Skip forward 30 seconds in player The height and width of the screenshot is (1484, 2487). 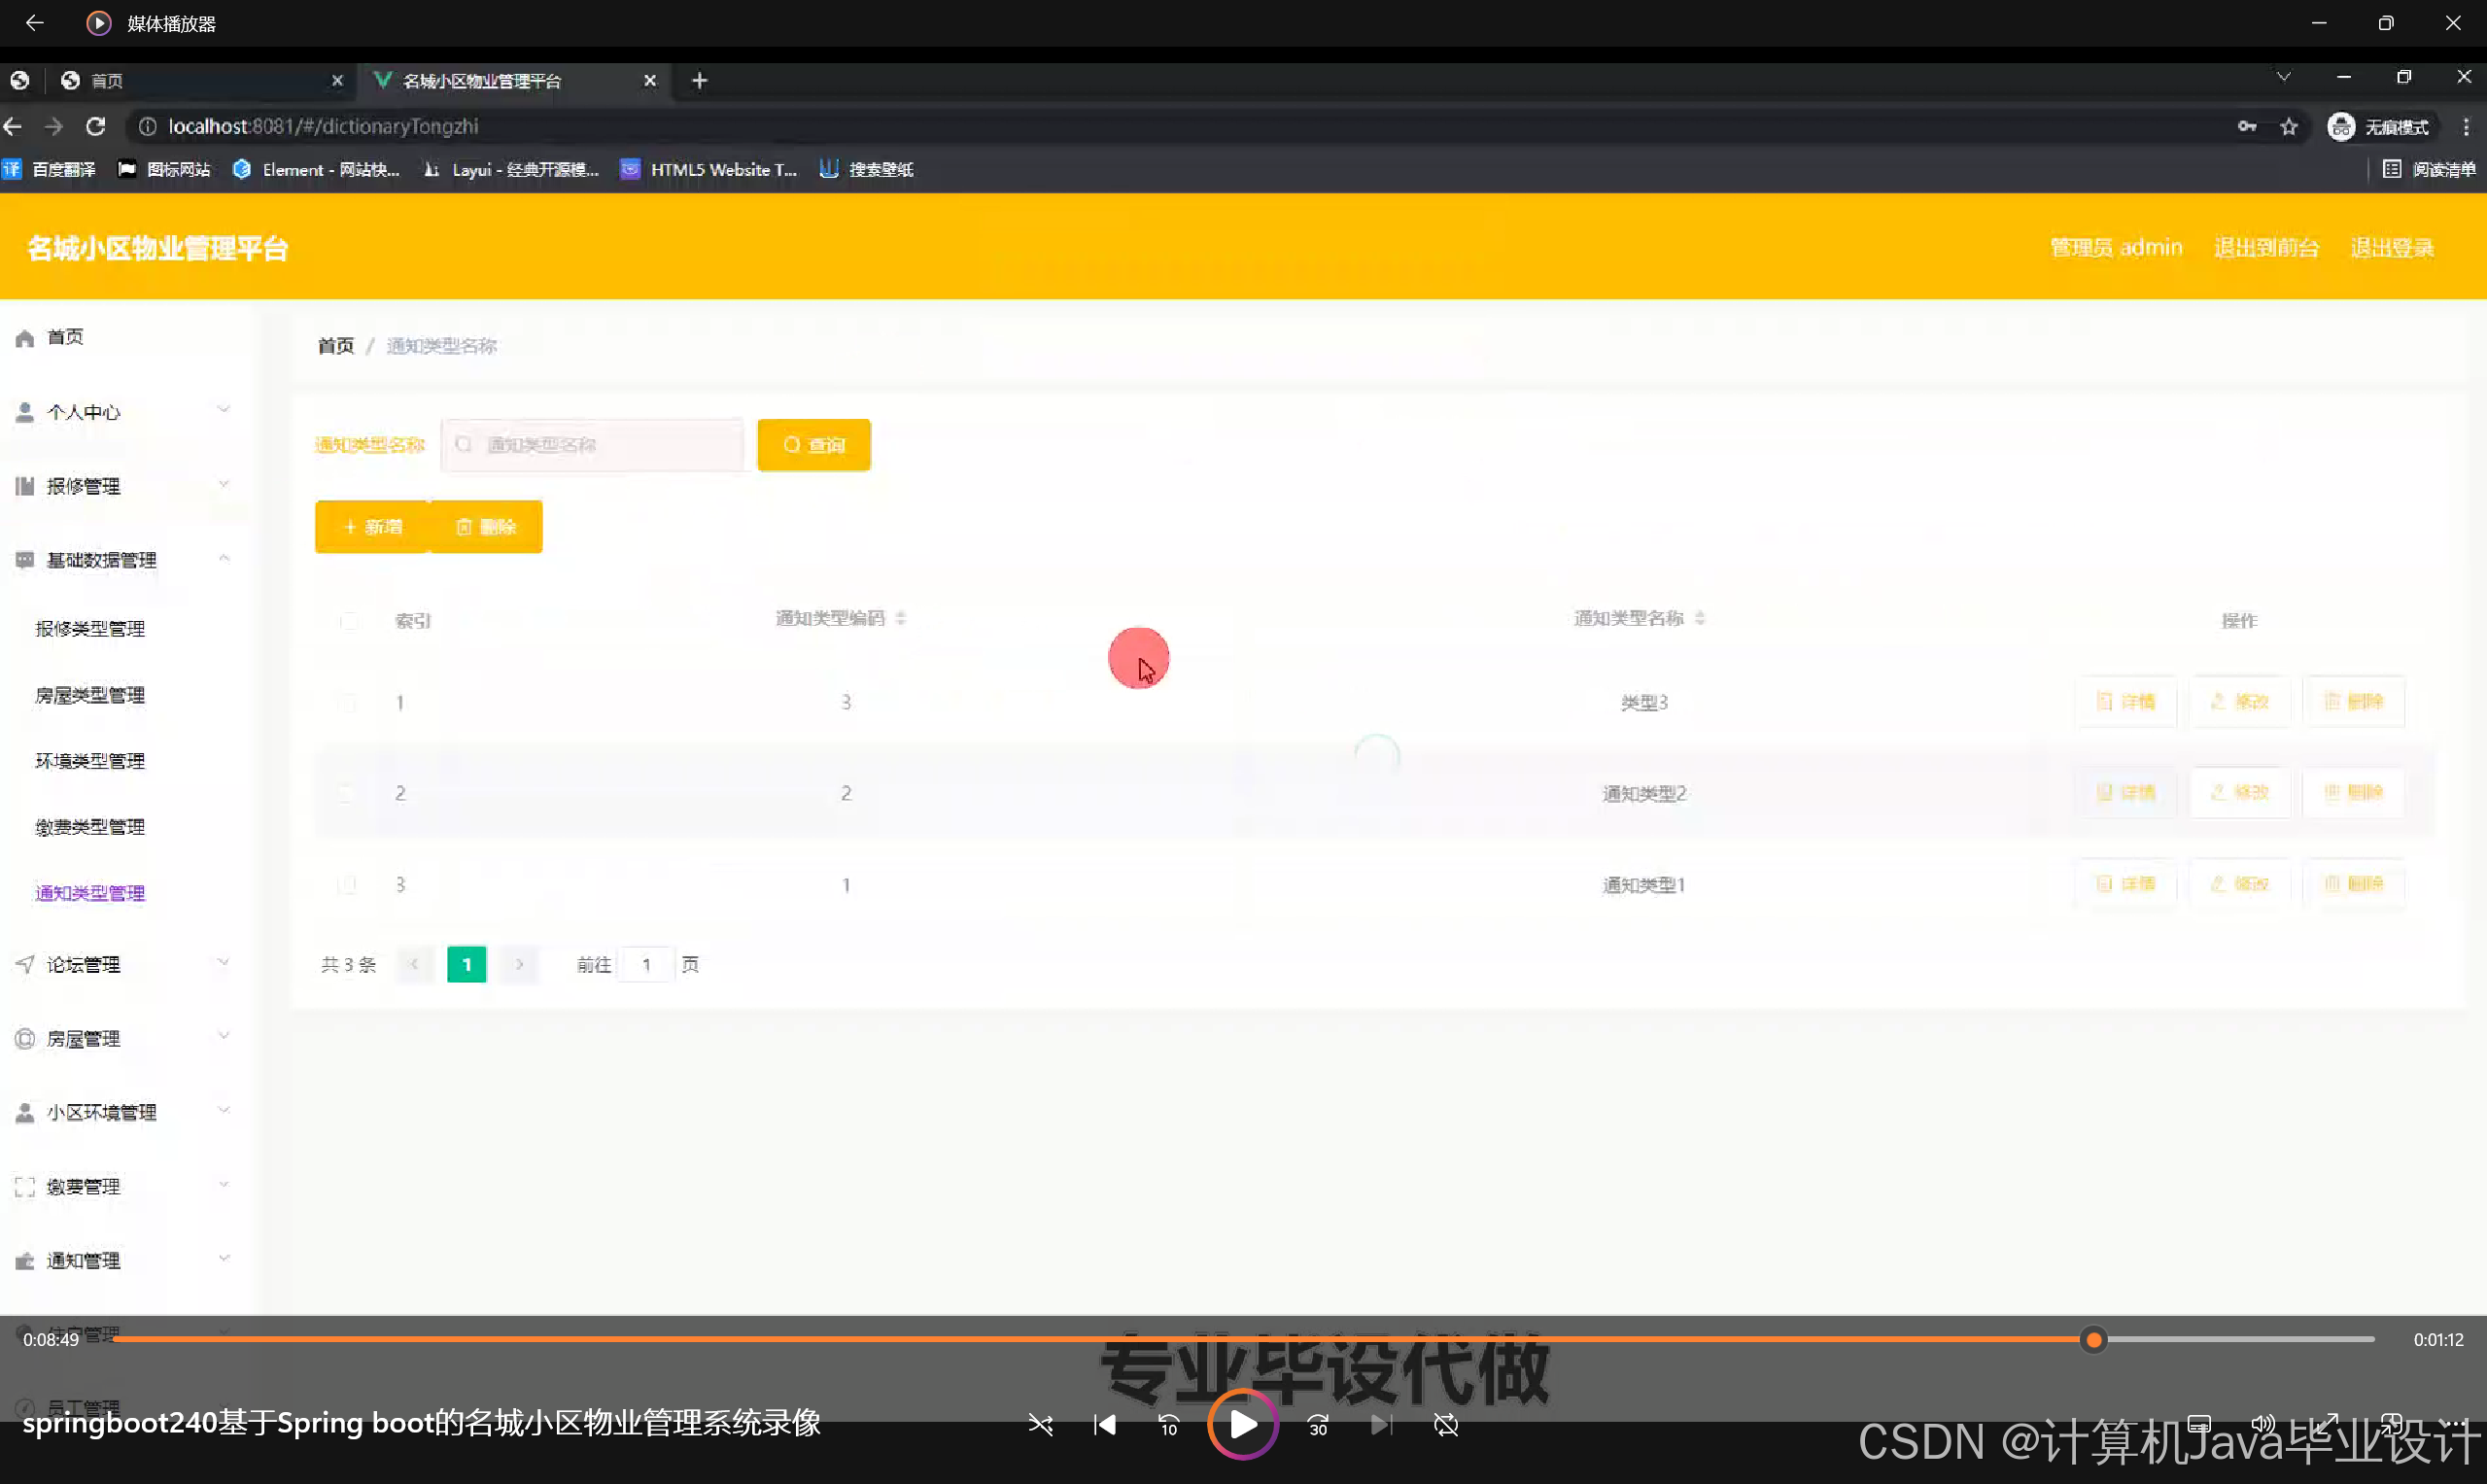click(1318, 1425)
